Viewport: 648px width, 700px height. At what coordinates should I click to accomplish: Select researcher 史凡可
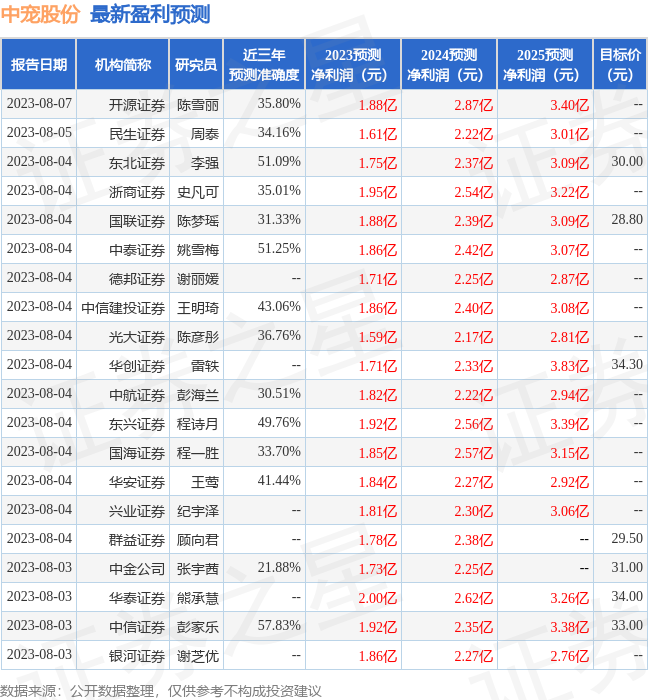[x=198, y=192]
